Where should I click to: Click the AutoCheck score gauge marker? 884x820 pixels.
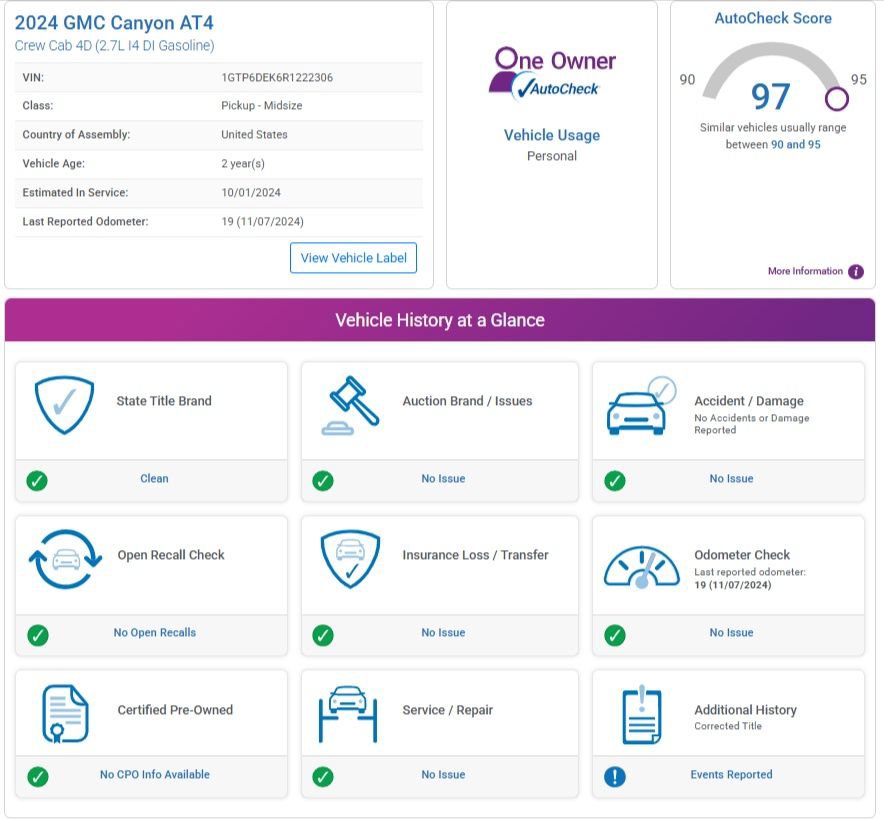point(837,99)
